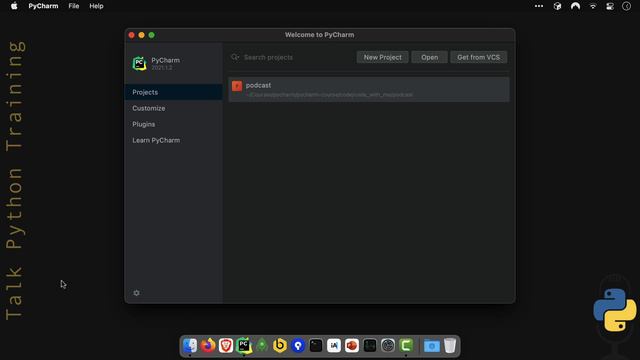The height and width of the screenshot is (360, 640).
Task: Click the podcast project's path text
Action: (x=329, y=95)
